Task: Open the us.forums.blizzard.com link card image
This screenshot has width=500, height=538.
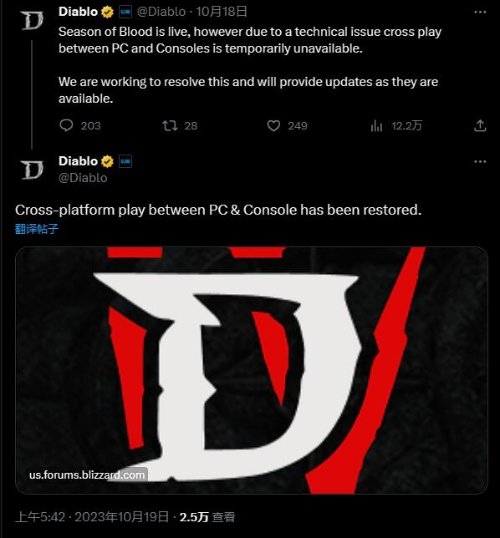Action: tap(251, 370)
